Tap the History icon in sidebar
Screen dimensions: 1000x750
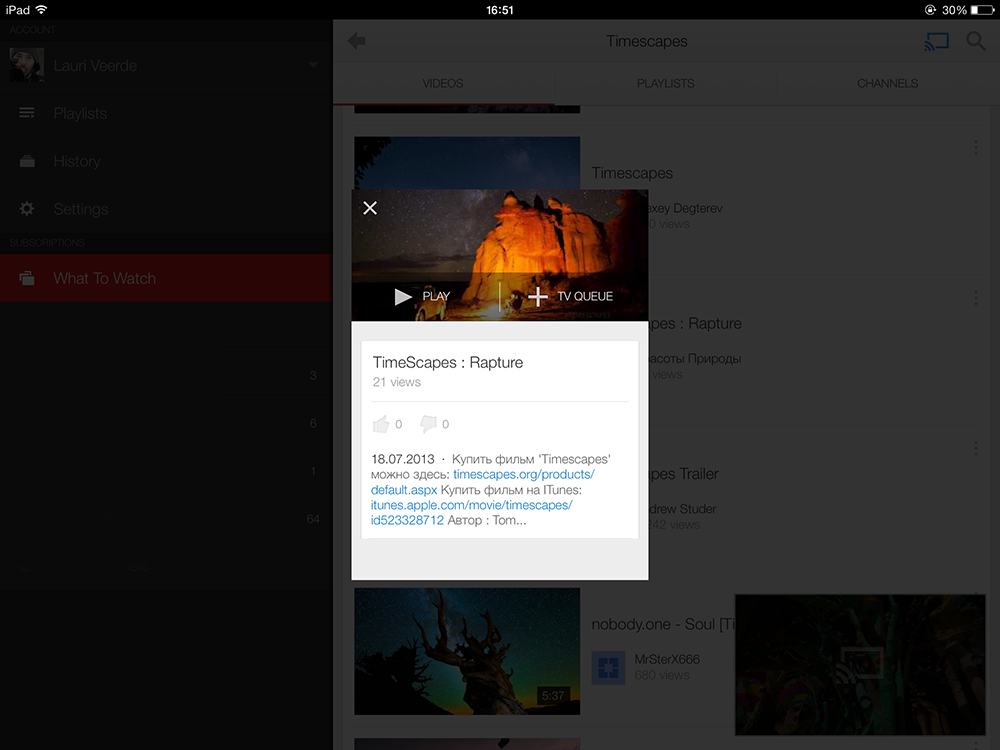coord(27,161)
